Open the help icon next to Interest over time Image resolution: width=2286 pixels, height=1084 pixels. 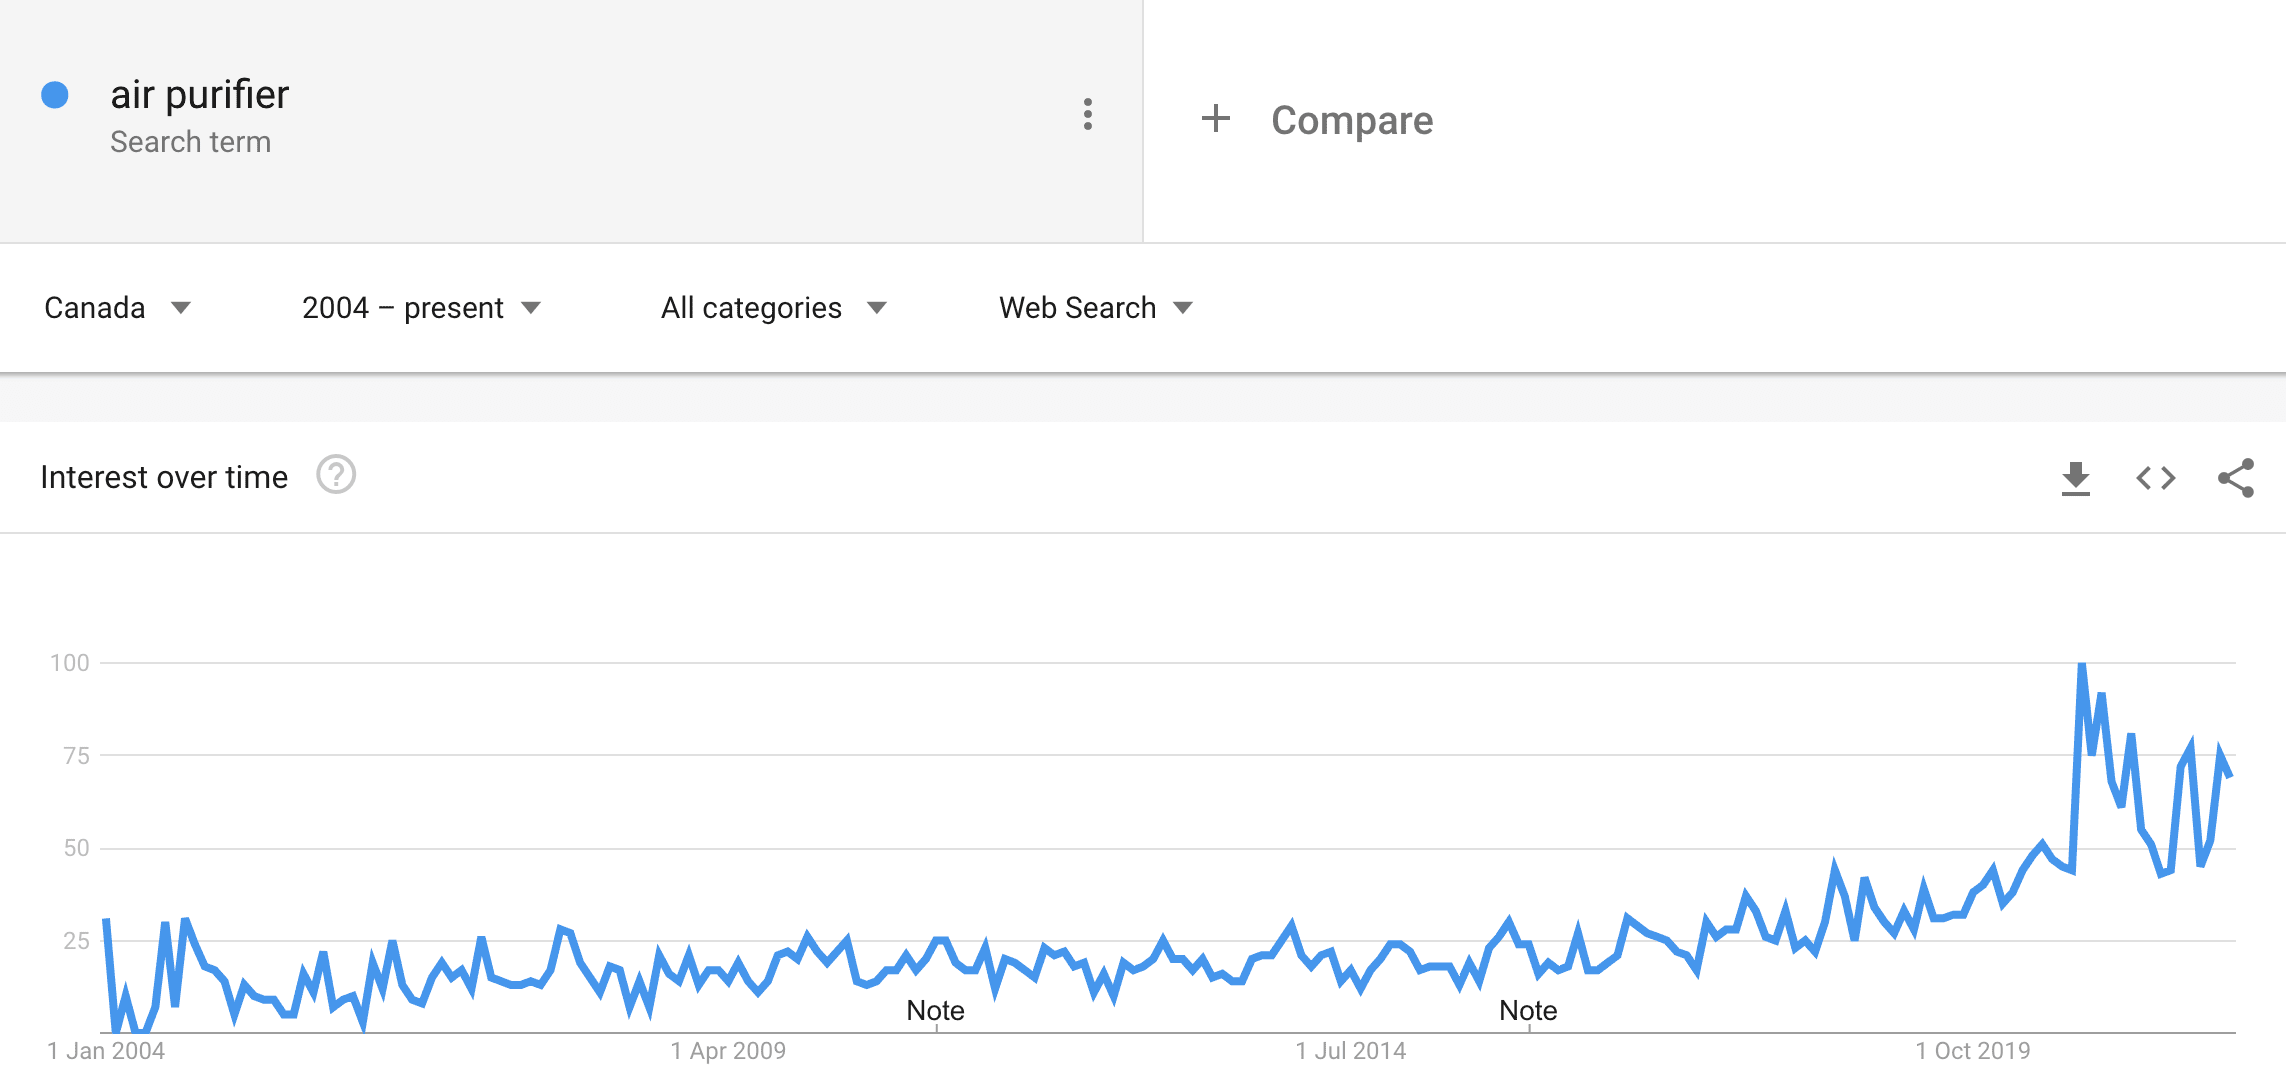pos(336,475)
